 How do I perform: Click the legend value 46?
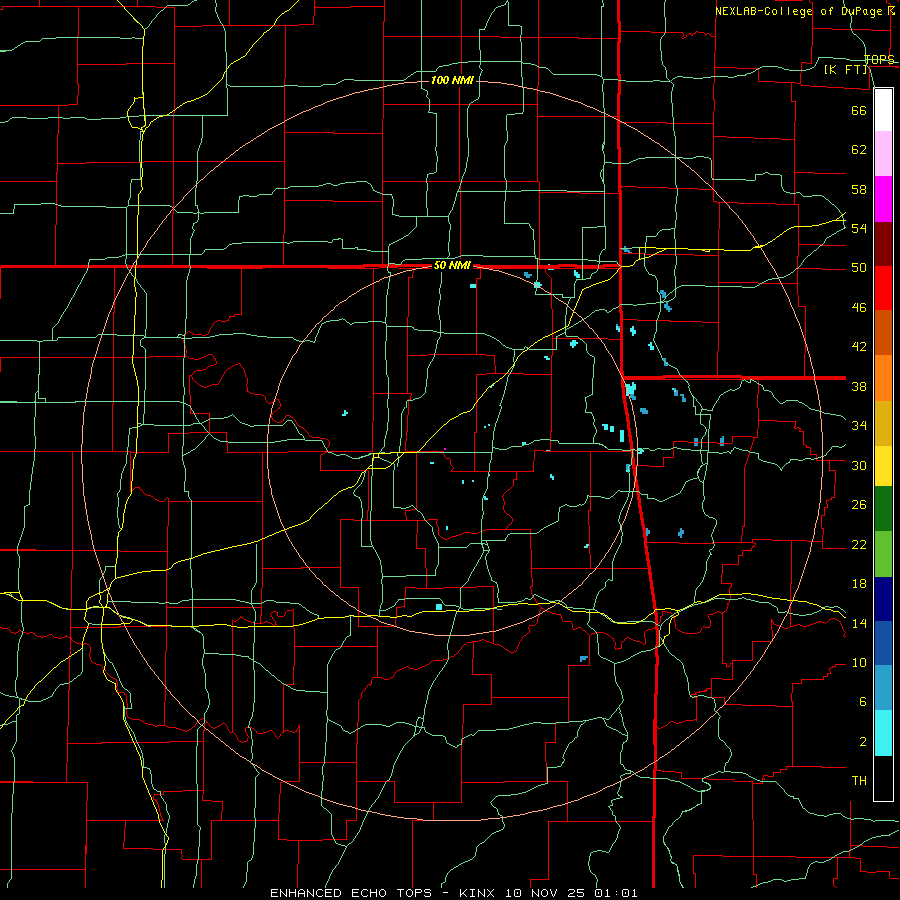(859, 308)
